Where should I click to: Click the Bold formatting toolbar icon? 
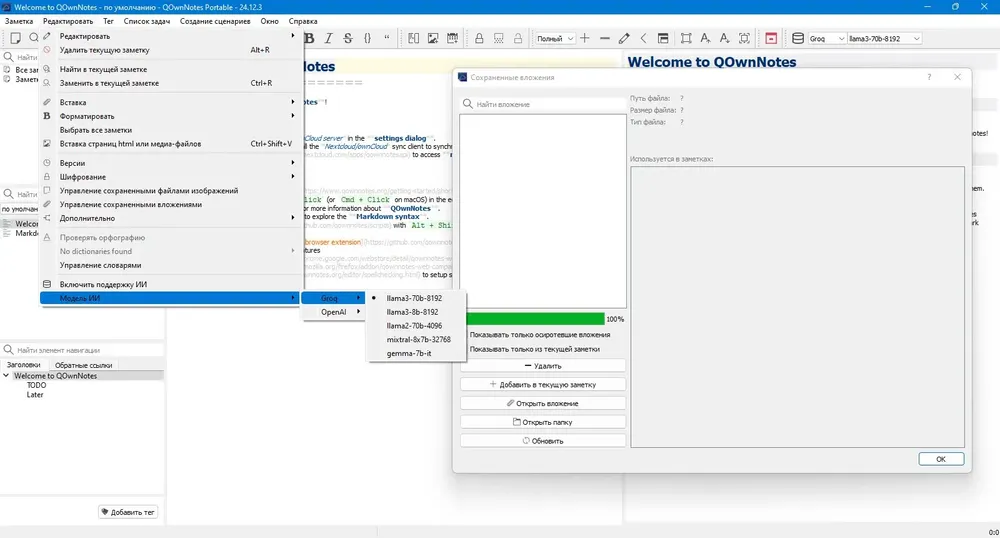tap(309, 38)
